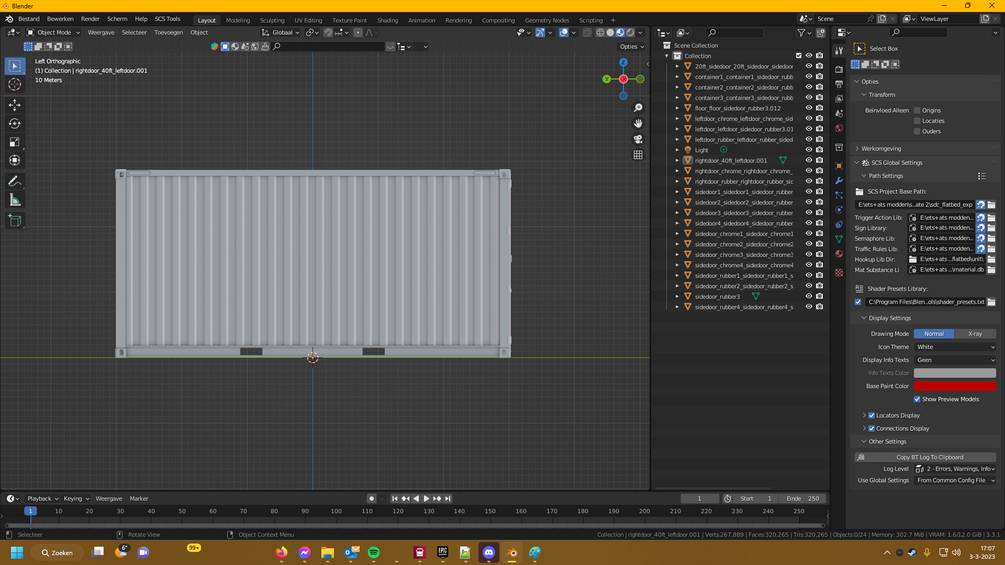Open the SCS Tools menu
The image size is (1005, 565).
(167, 19)
